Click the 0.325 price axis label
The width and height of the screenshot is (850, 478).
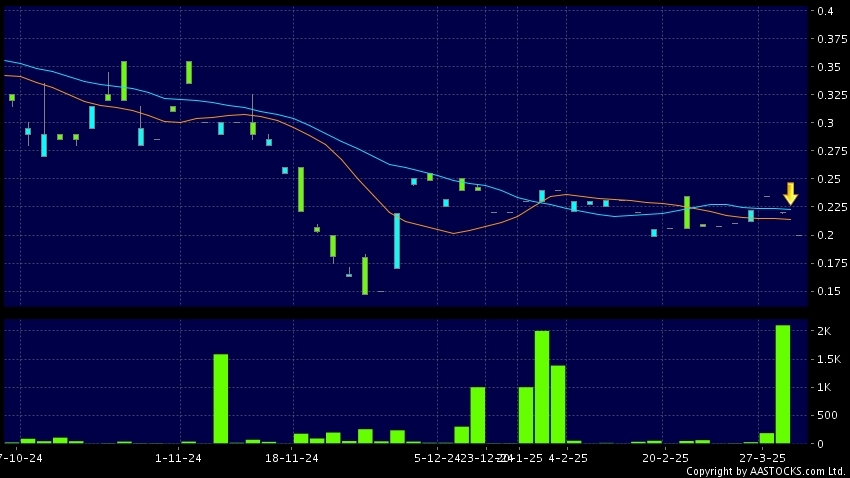[x=832, y=95]
